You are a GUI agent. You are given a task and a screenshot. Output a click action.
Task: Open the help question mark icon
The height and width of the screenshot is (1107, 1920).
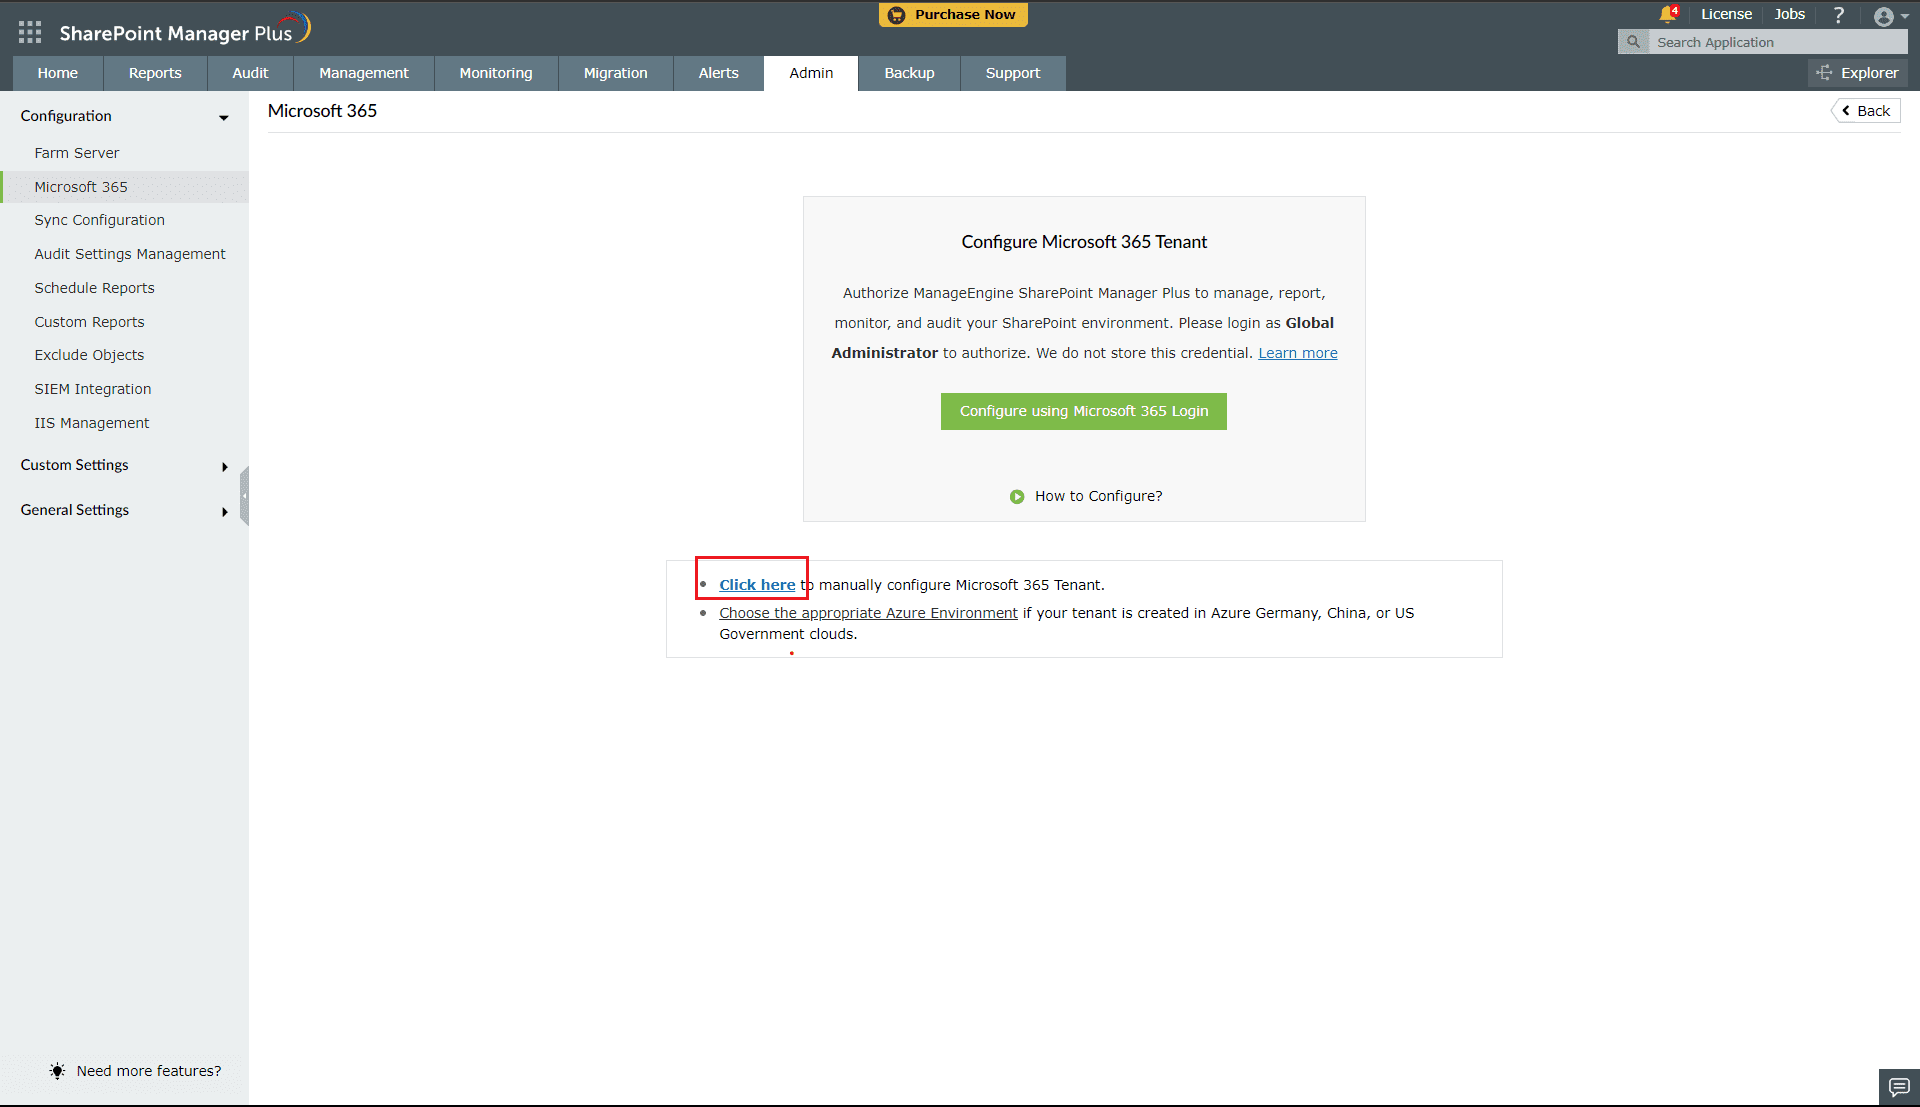(x=1837, y=14)
